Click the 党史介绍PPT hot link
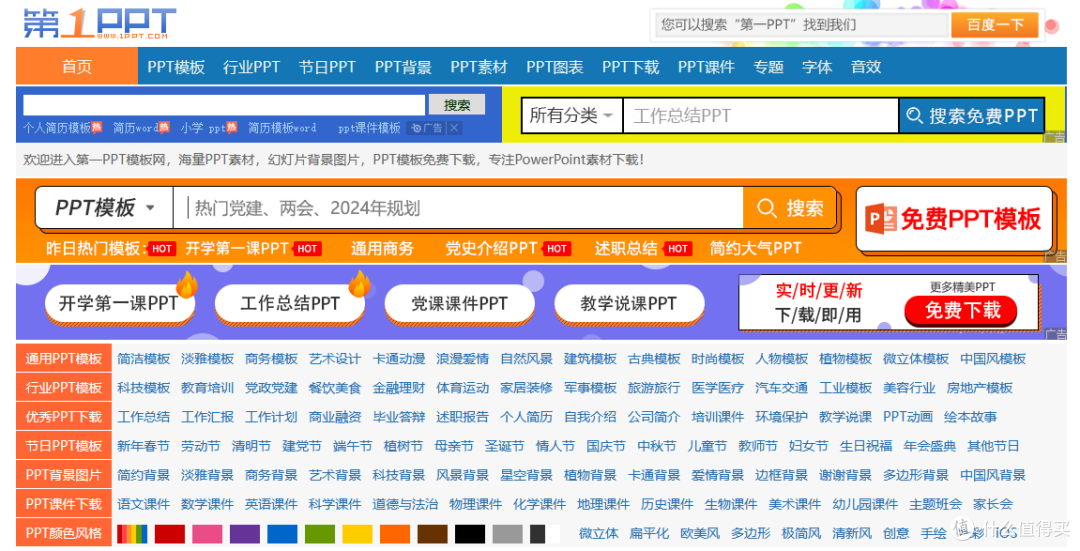The width and height of the screenshot is (1080, 551). tap(491, 249)
